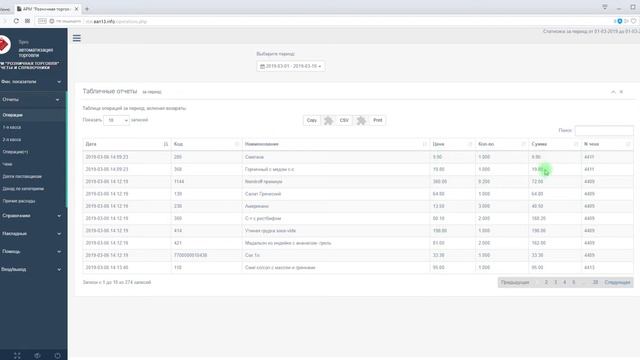This screenshot has width=640, height=360.
Task: Click the red diamond app logo
Action: 4,44
